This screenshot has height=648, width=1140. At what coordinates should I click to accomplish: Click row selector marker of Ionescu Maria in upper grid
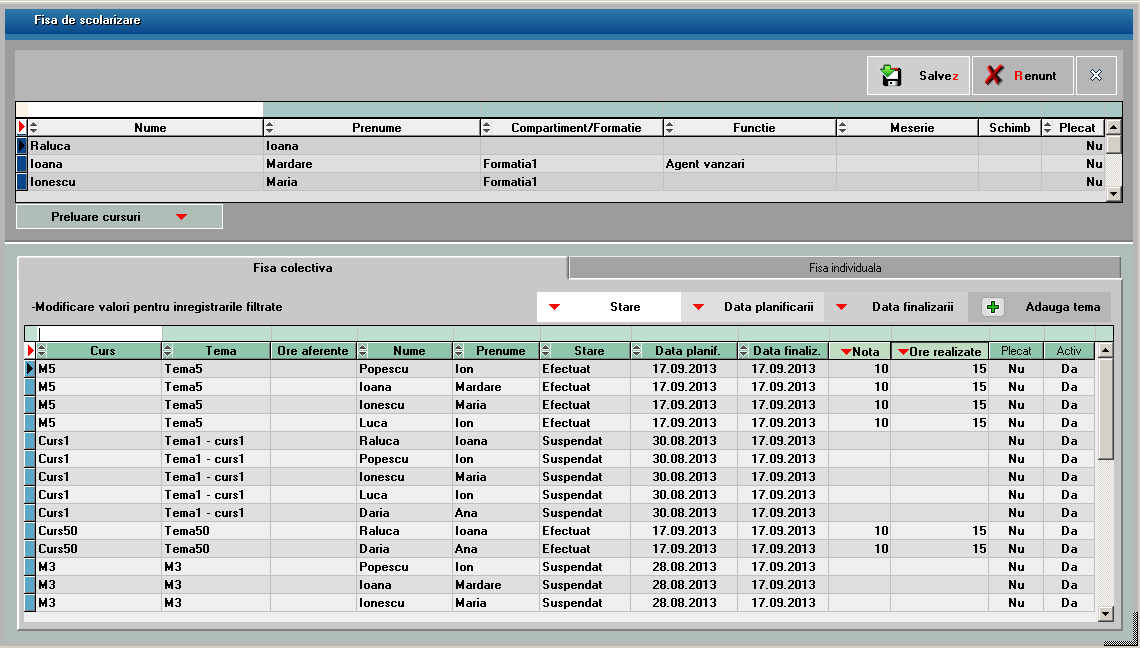(22, 182)
